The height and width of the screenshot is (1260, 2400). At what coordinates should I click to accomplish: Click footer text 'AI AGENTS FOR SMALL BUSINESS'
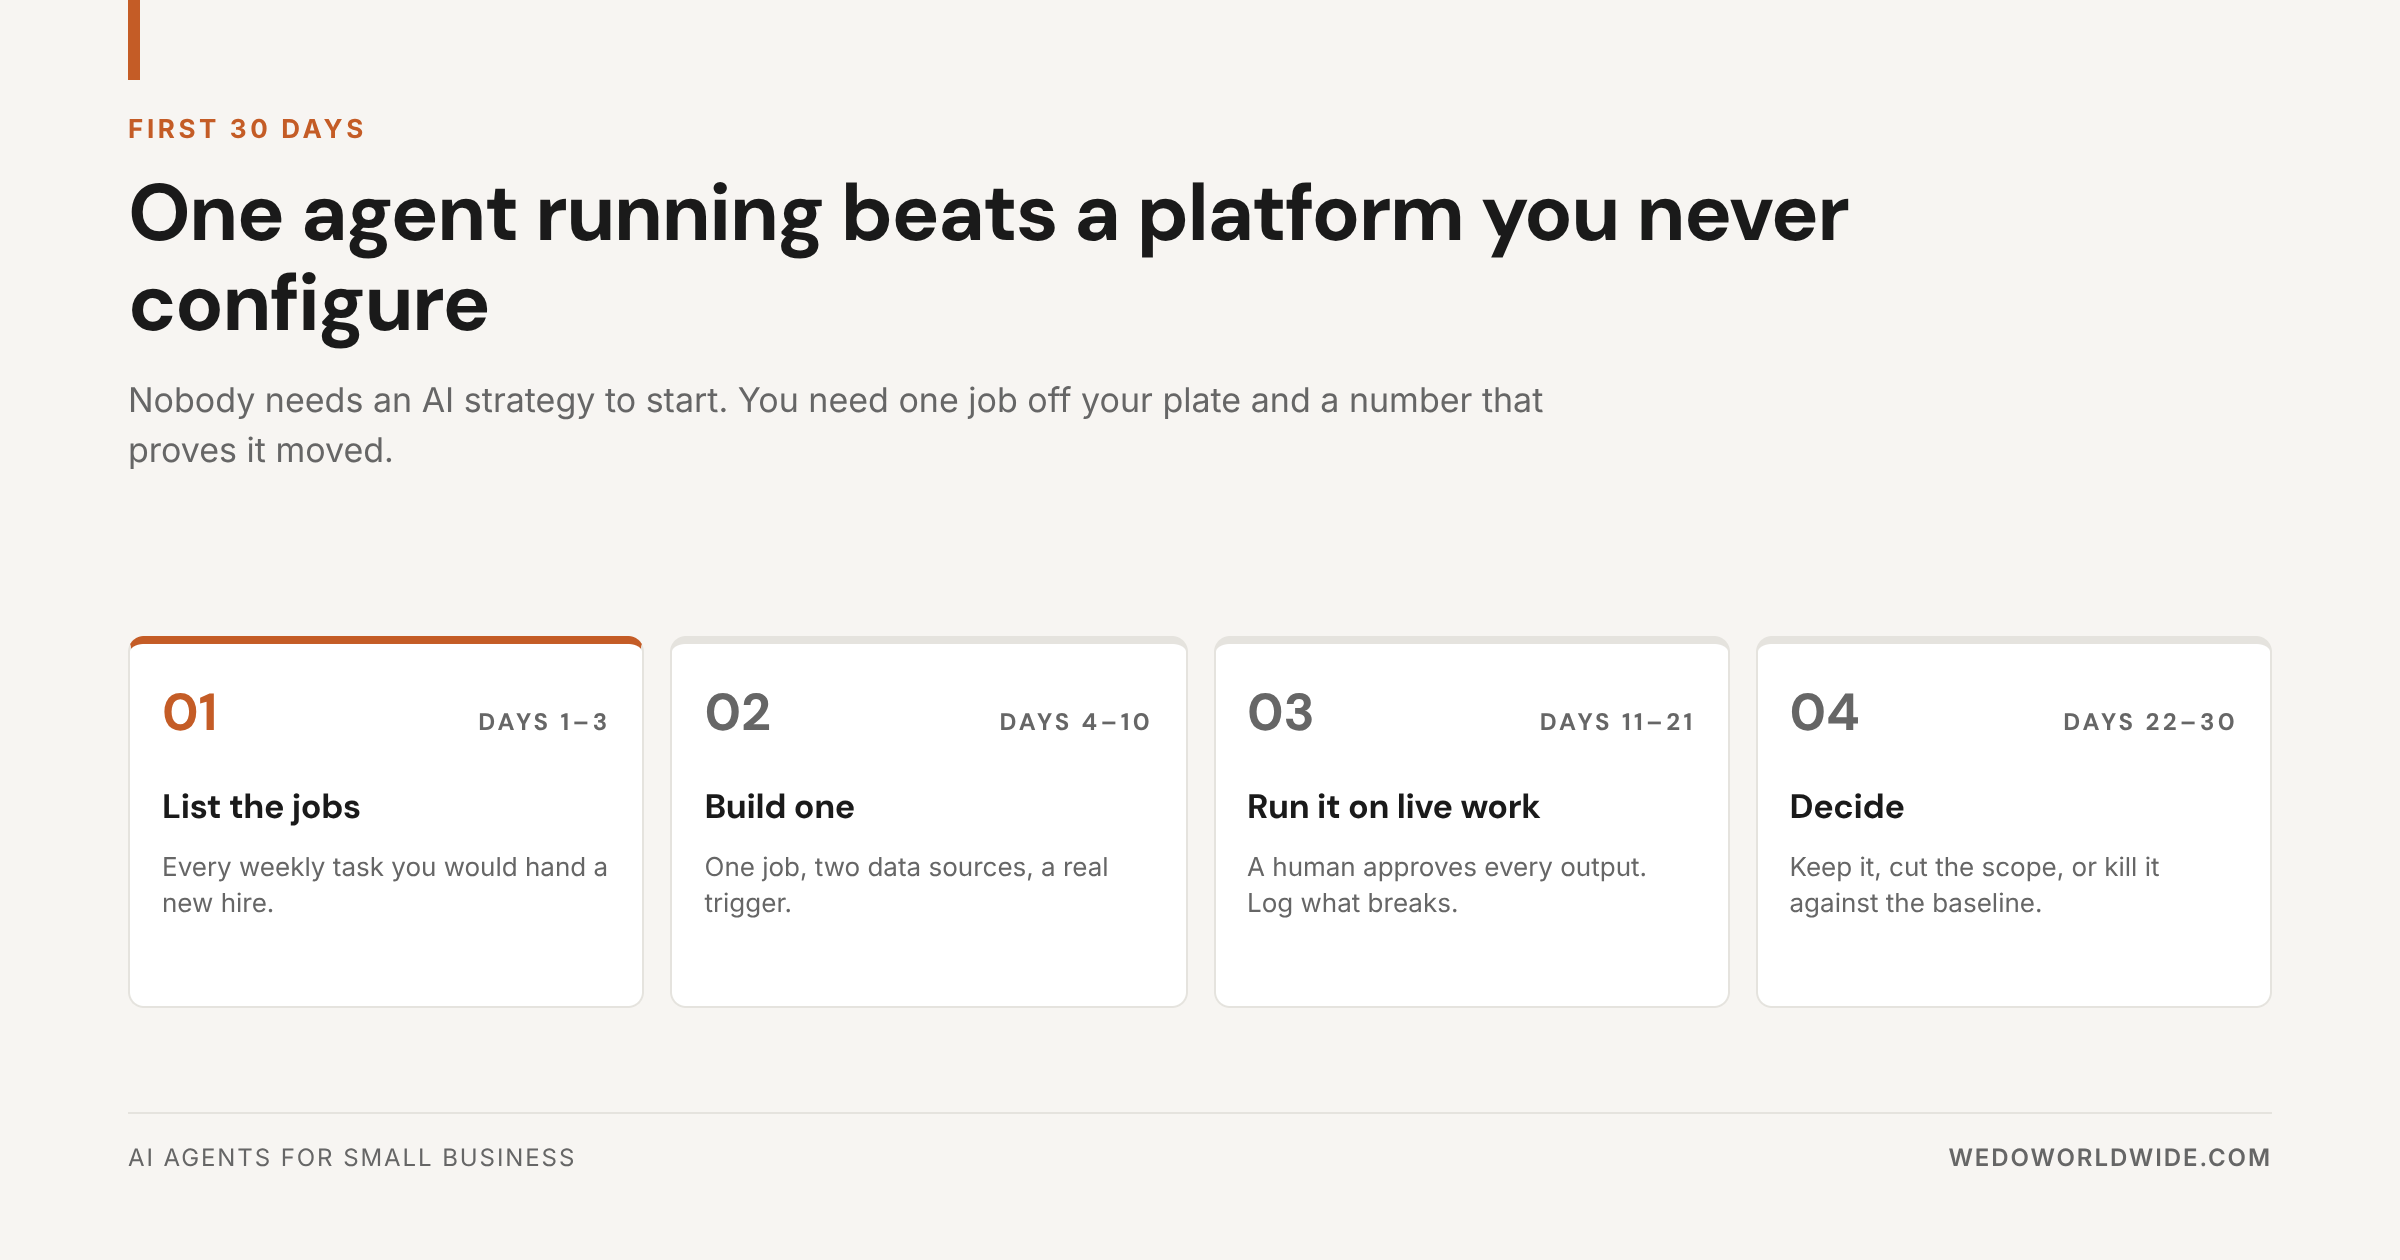[x=352, y=1158]
